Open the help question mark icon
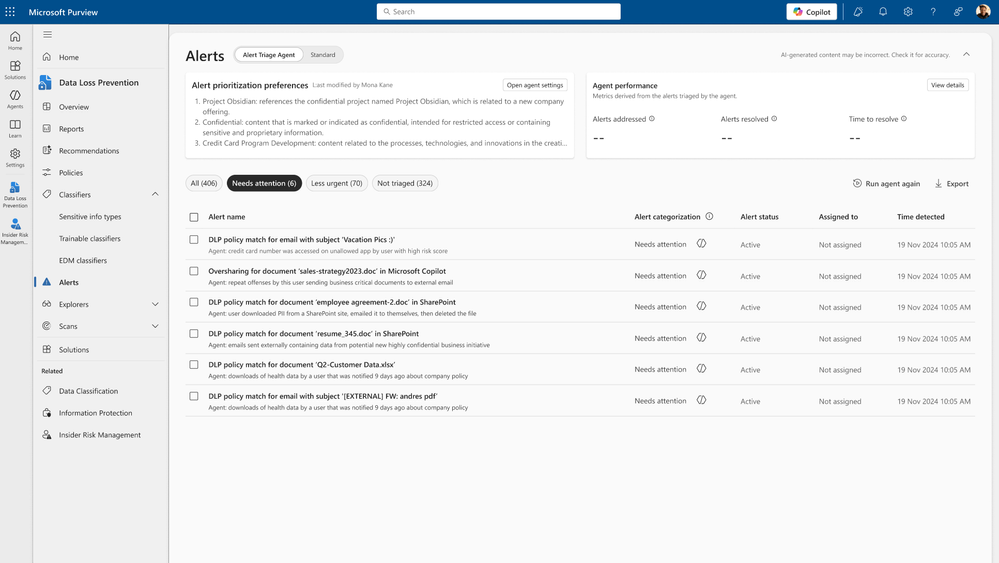The height and width of the screenshot is (563, 999). pyautogui.click(x=933, y=11)
